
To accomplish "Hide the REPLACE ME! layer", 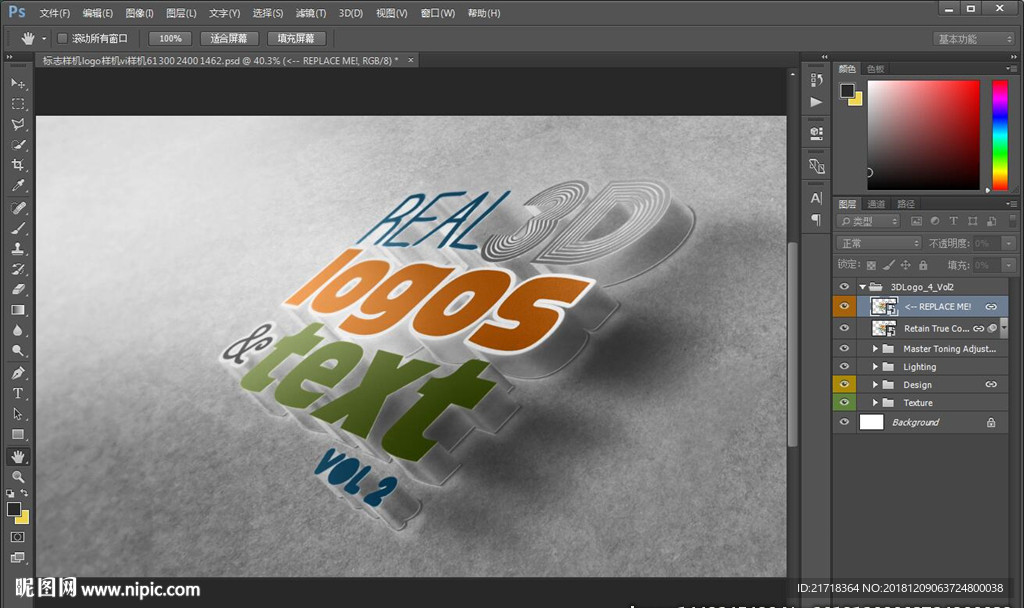I will click(844, 306).
